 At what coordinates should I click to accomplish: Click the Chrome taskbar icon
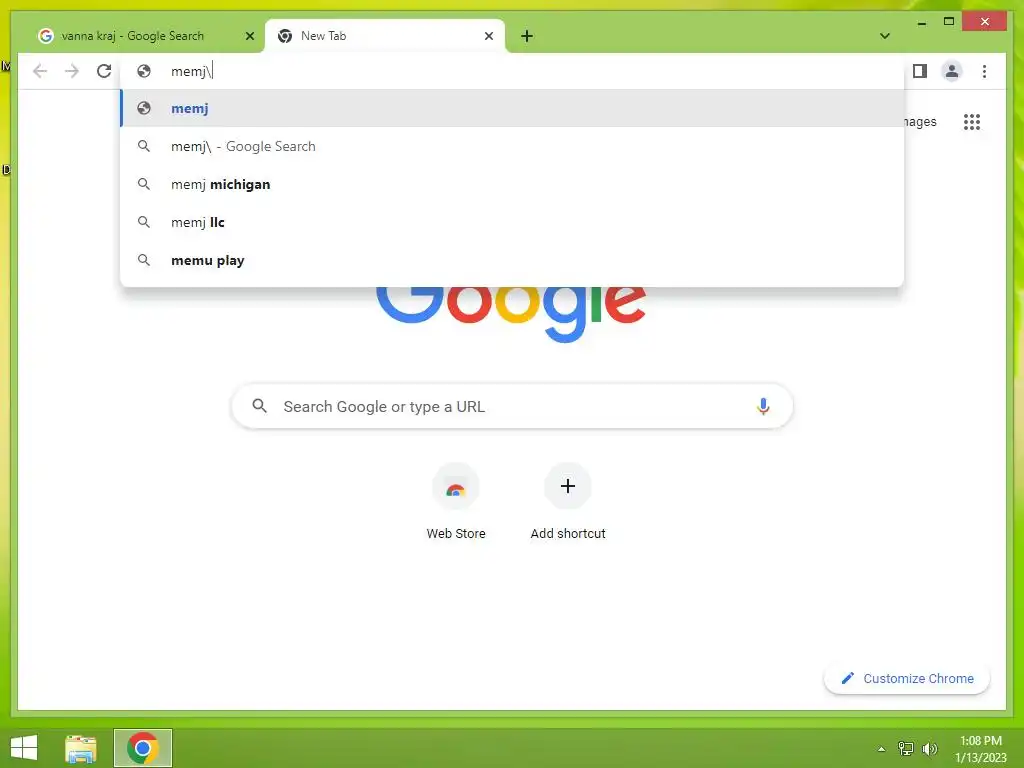(143, 748)
